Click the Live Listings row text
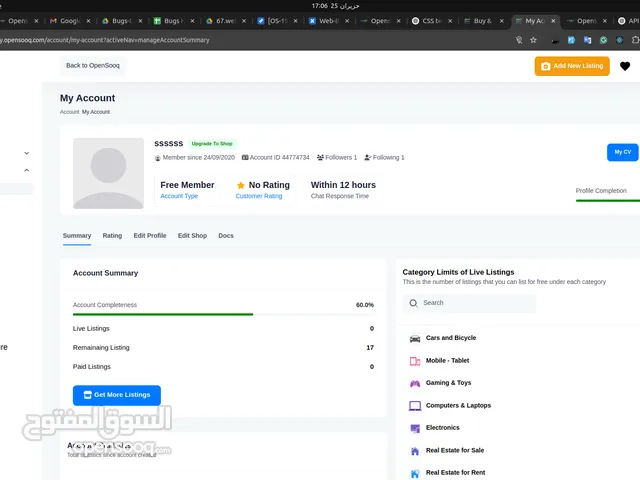The width and height of the screenshot is (640, 480). (91, 328)
